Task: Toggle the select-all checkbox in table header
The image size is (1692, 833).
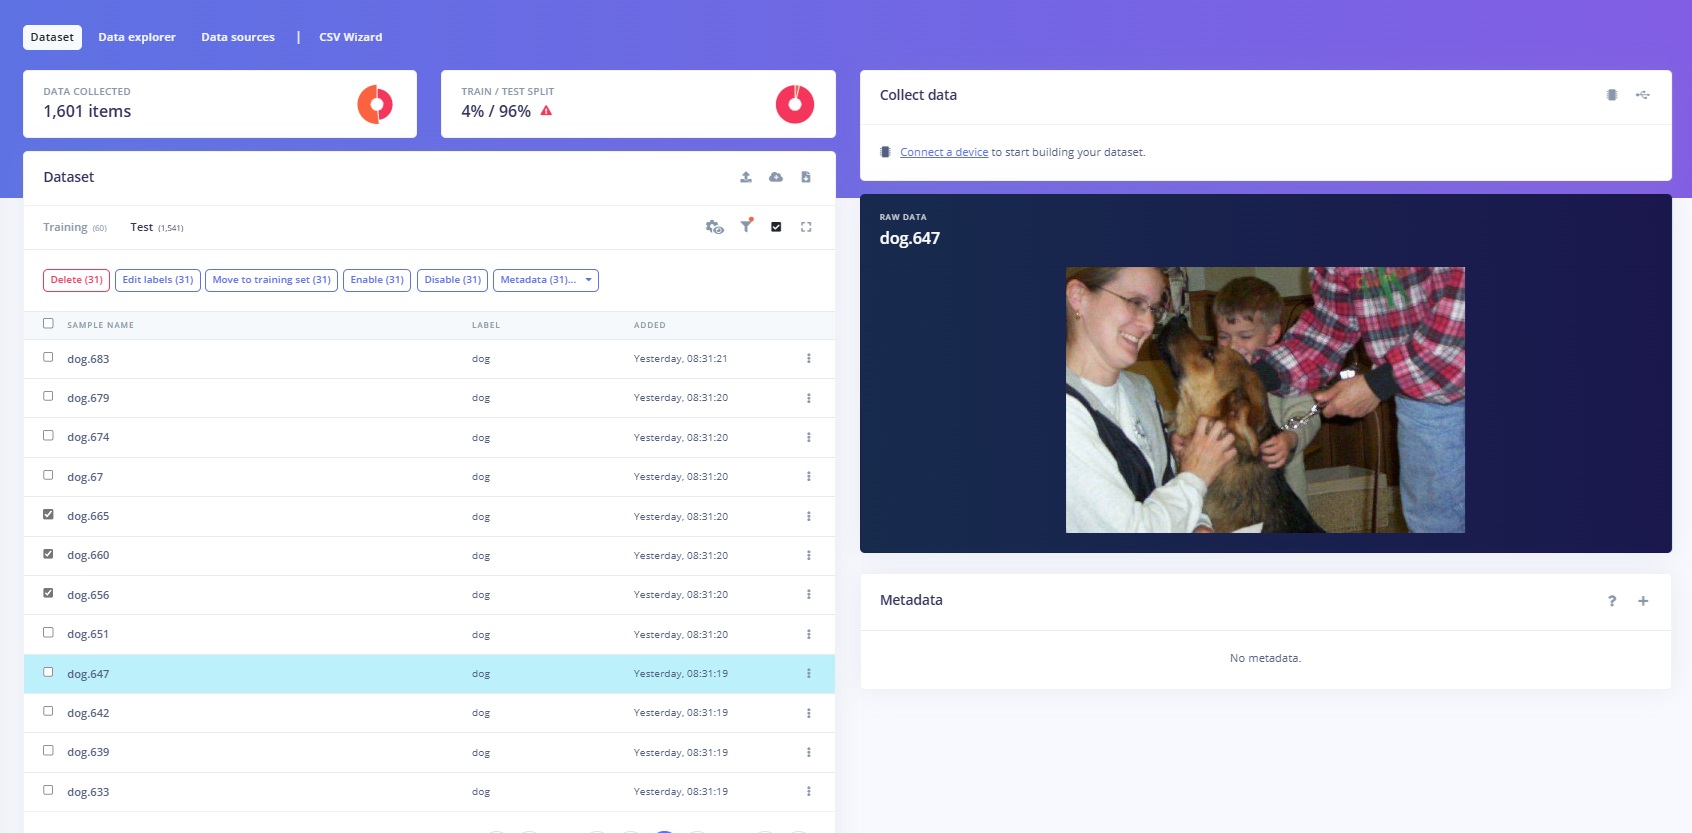Action: (48, 323)
